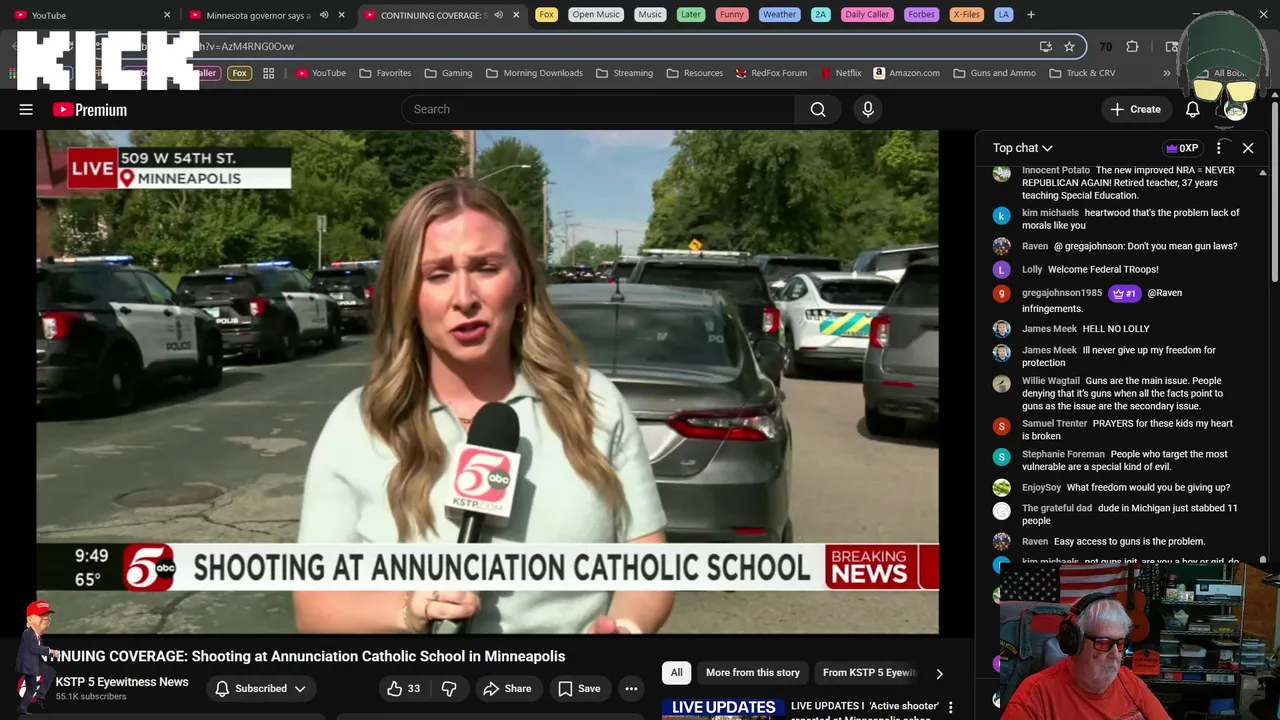Open the LA tab group
Viewport: 1280px width, 720px height.
coord(1004,15)
